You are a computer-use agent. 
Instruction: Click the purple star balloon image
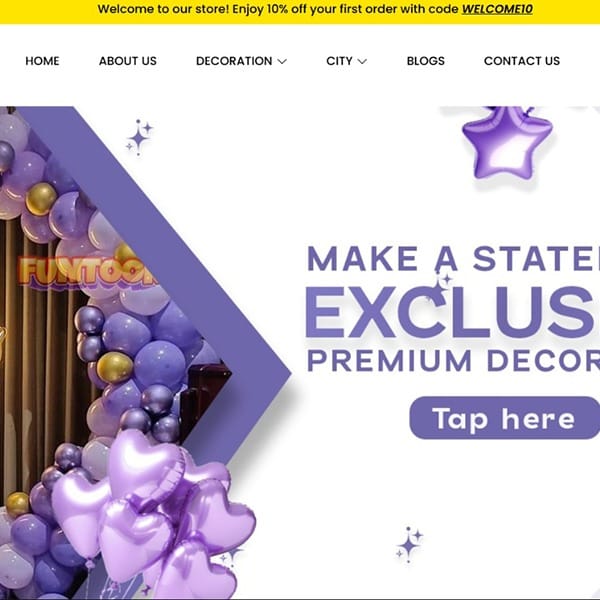(x=507, y=143)
